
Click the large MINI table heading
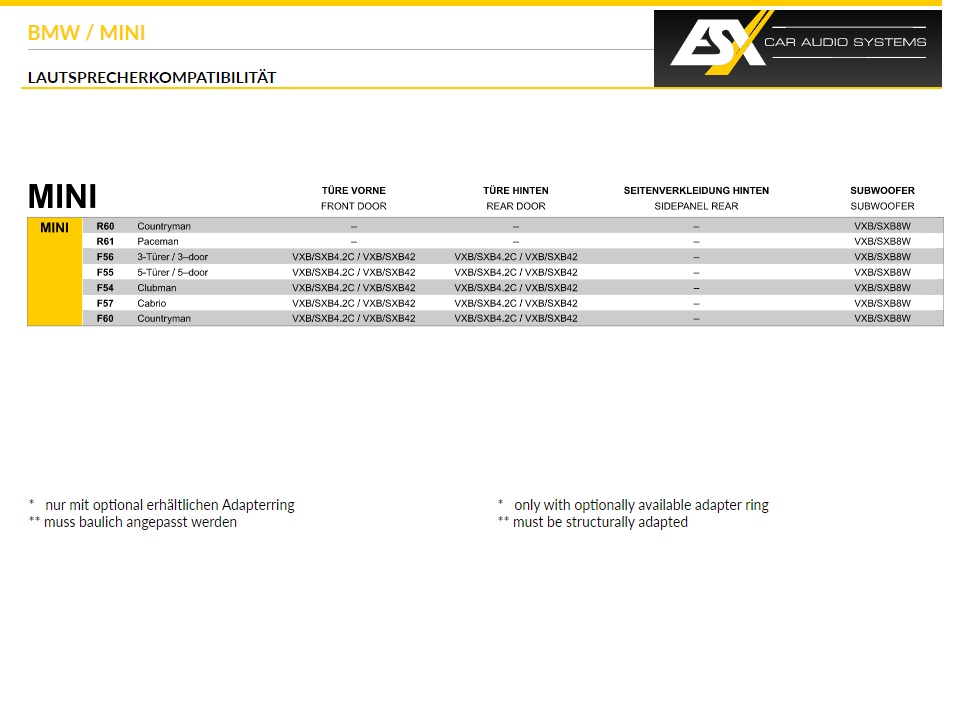click(x=62, y=196)
